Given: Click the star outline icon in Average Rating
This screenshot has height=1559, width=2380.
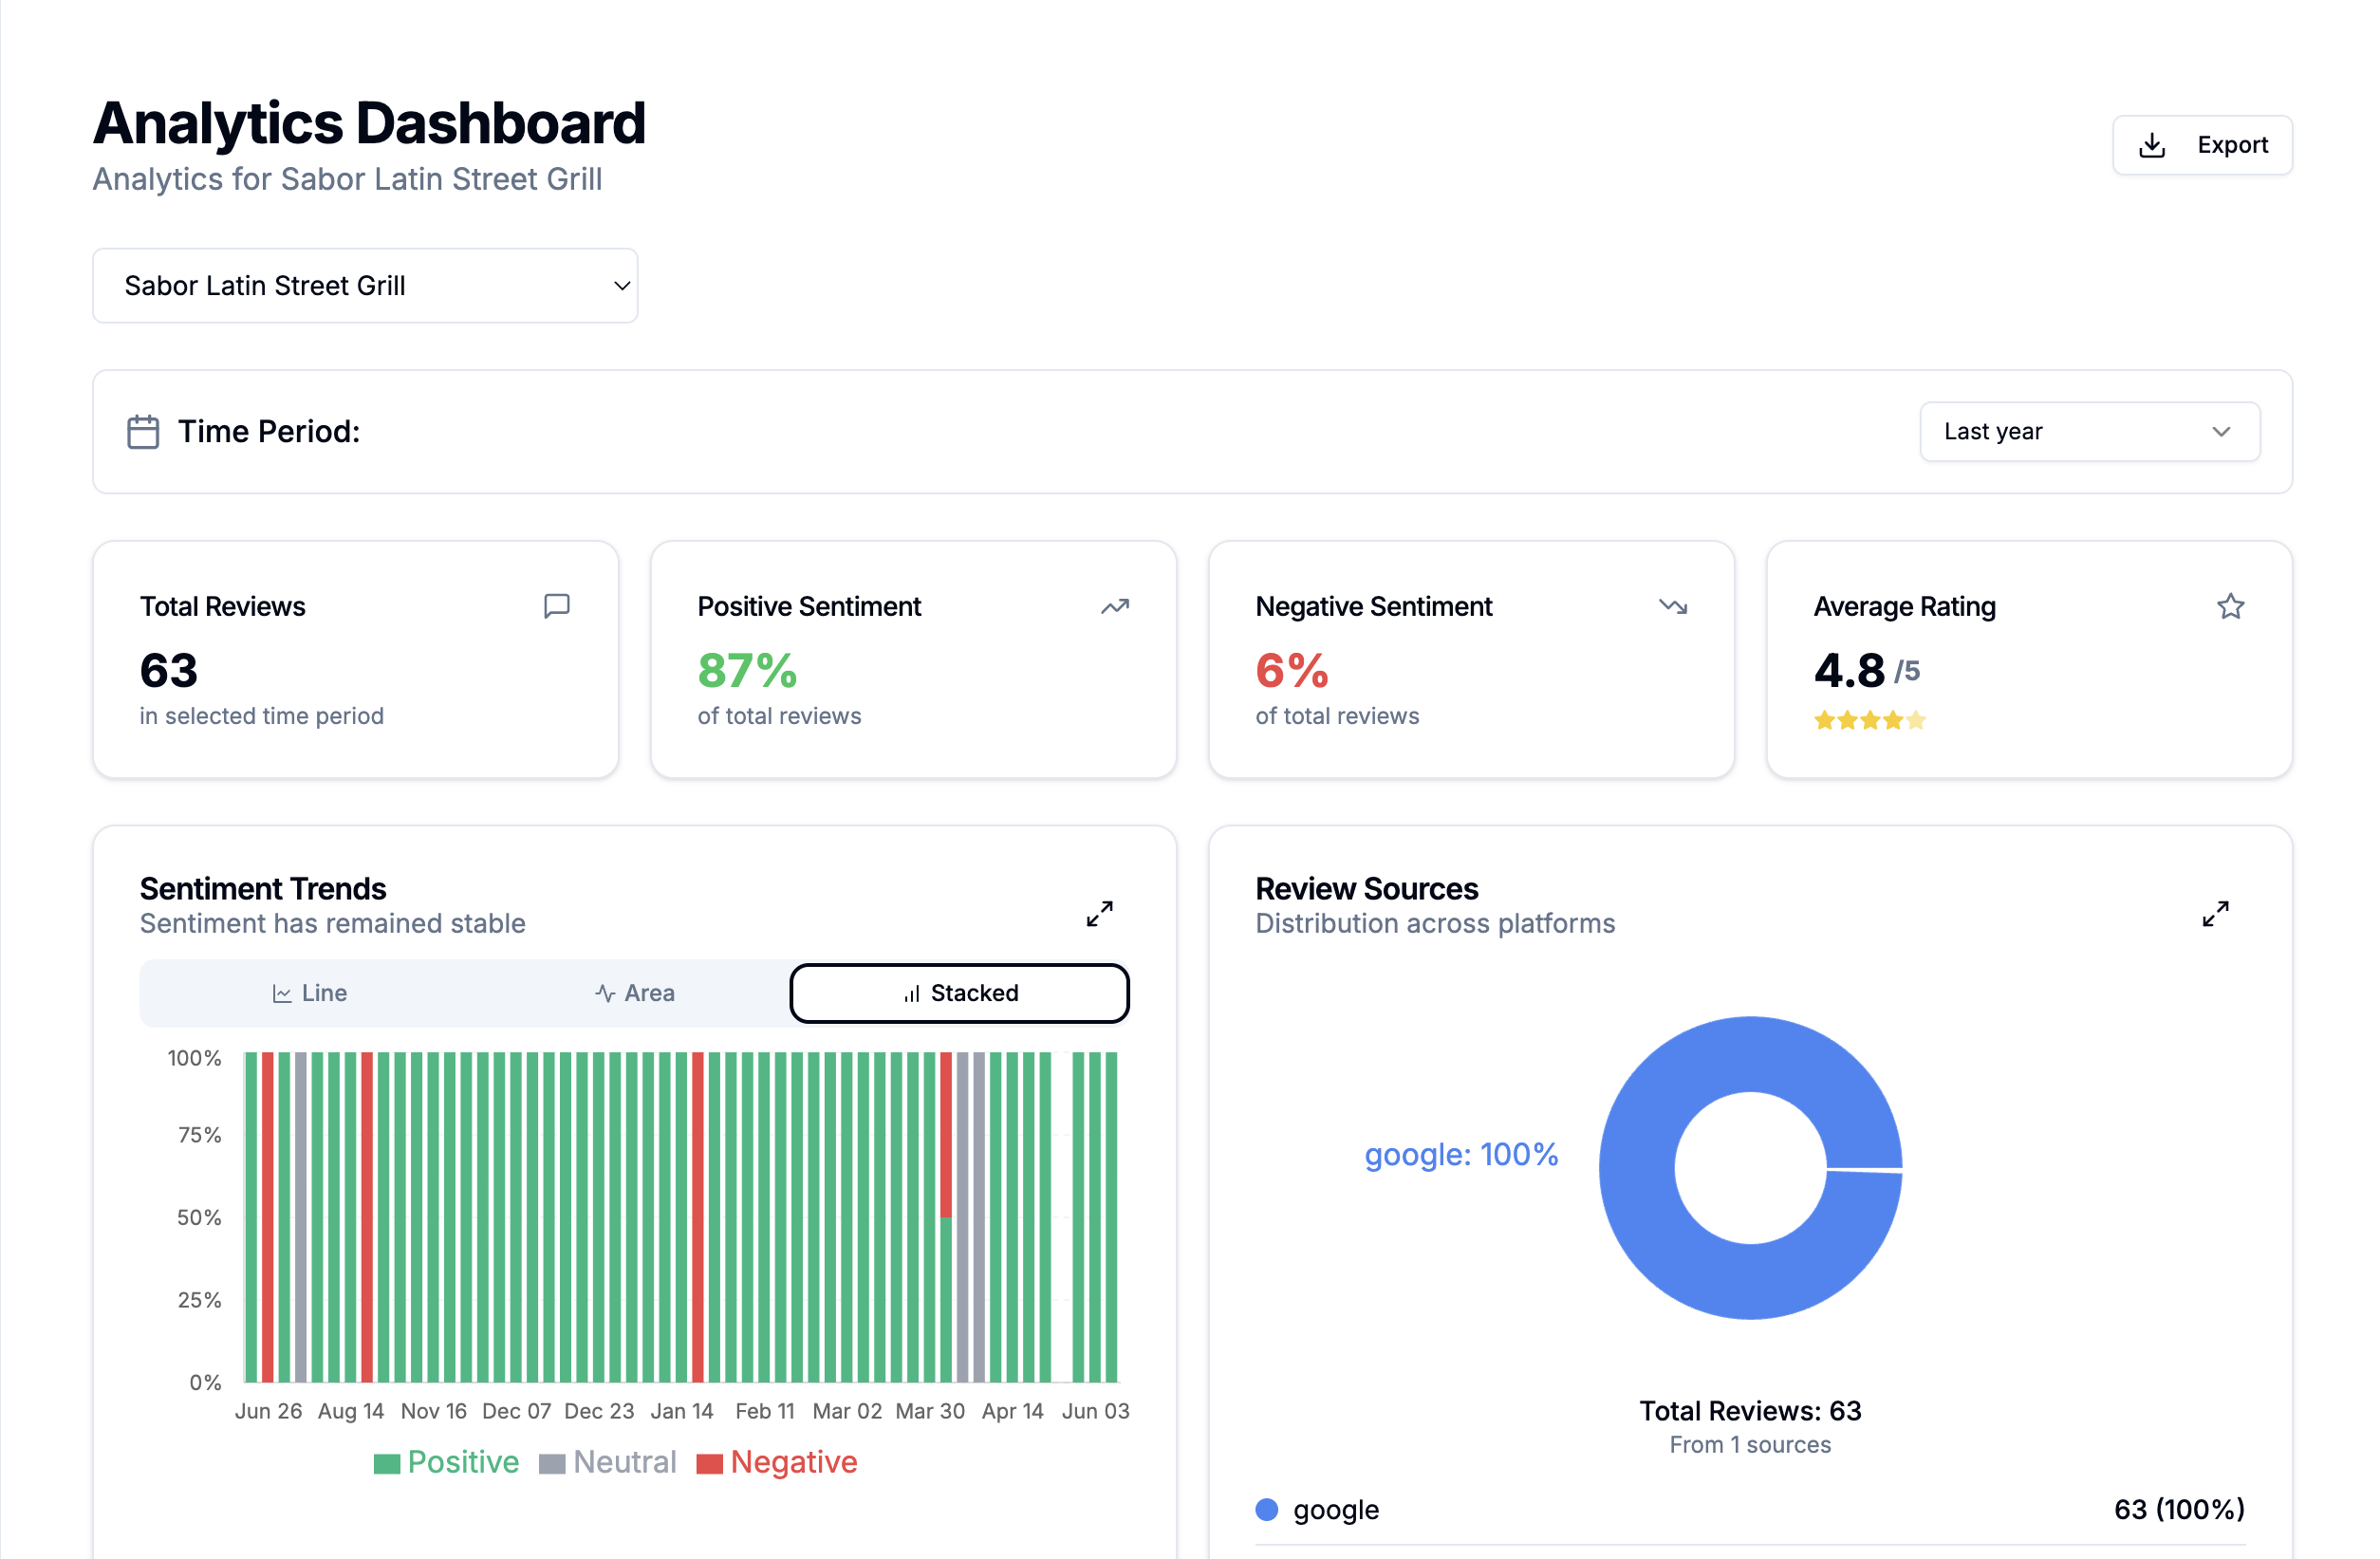Looking at the screenshot, I should (x=2230, y=607).
